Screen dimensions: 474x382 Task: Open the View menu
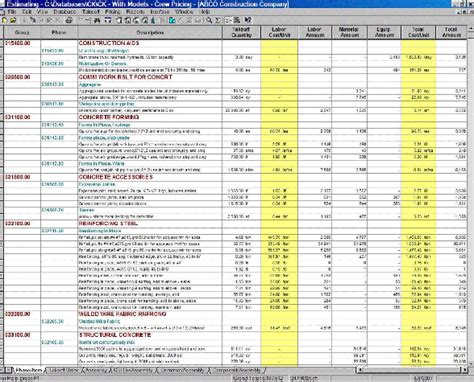pos(43,12)
